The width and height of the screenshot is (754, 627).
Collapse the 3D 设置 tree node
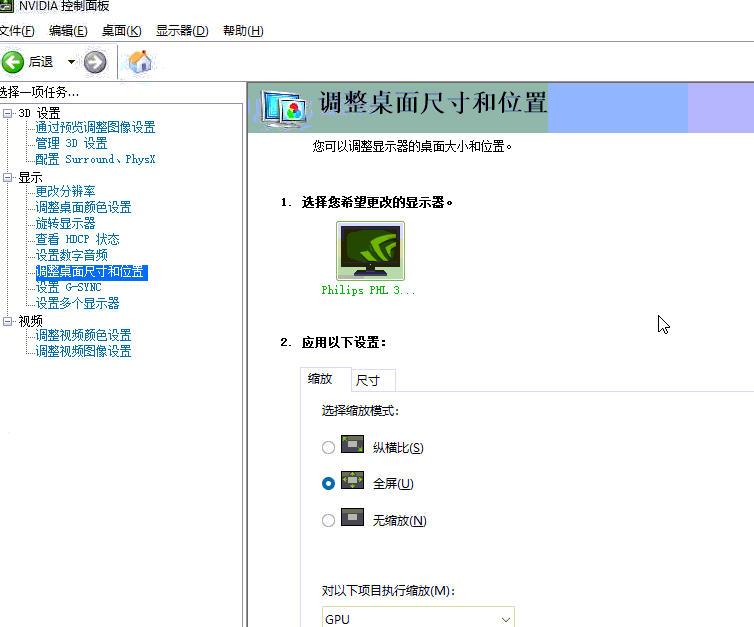coord(8,113)
